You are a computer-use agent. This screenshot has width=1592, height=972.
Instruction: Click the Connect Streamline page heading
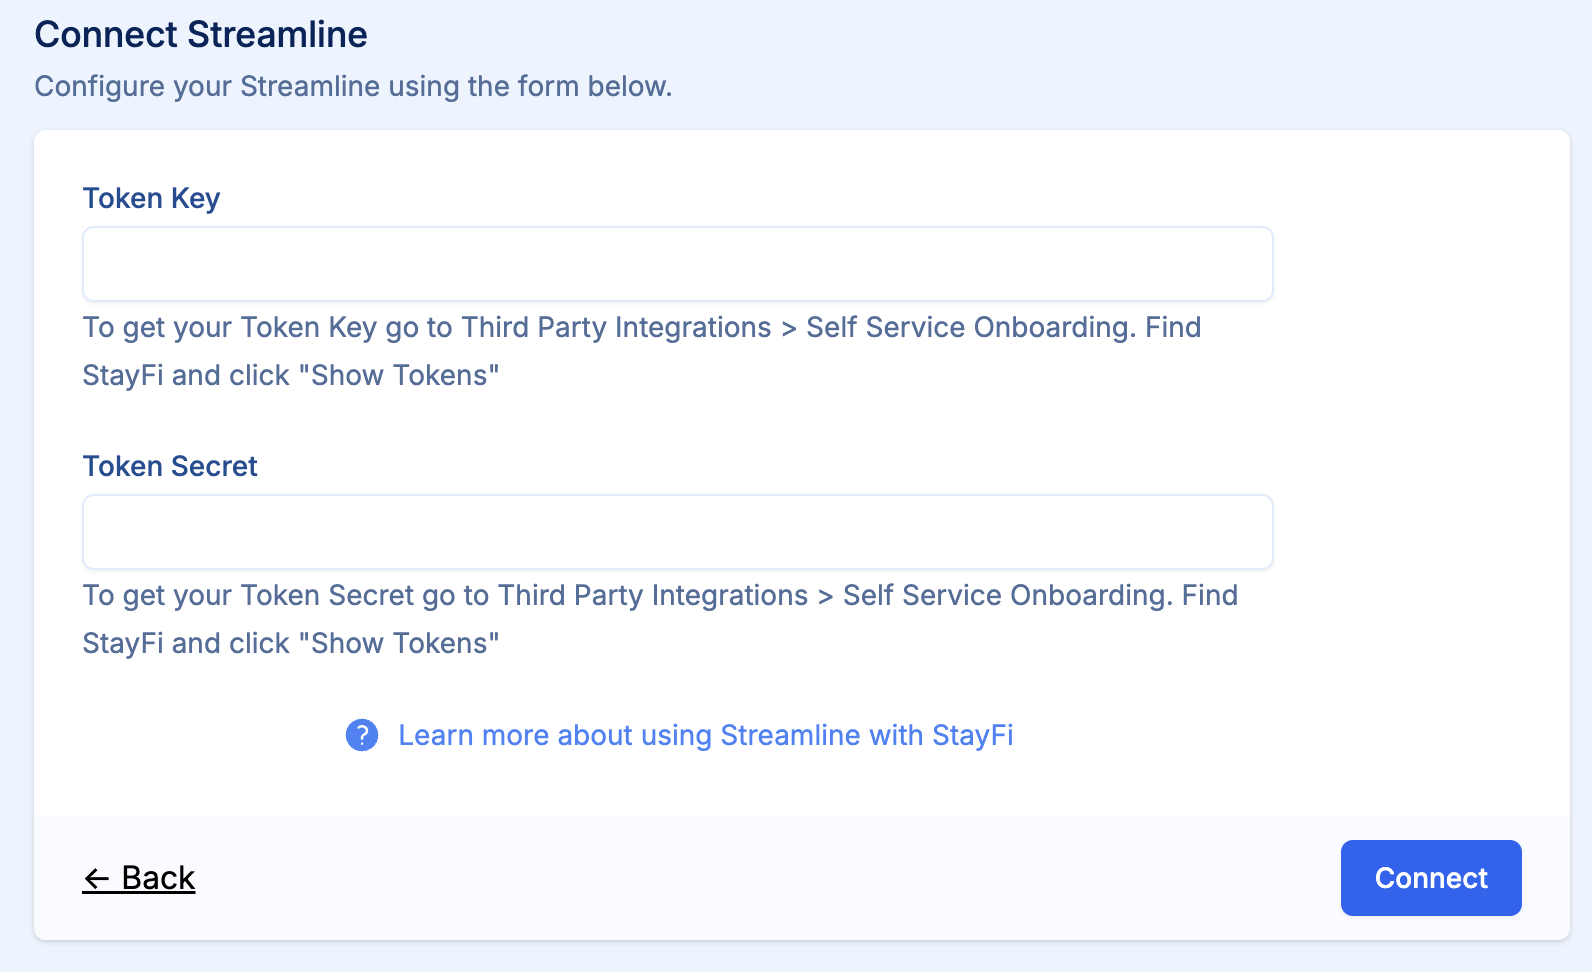[201, 35]
